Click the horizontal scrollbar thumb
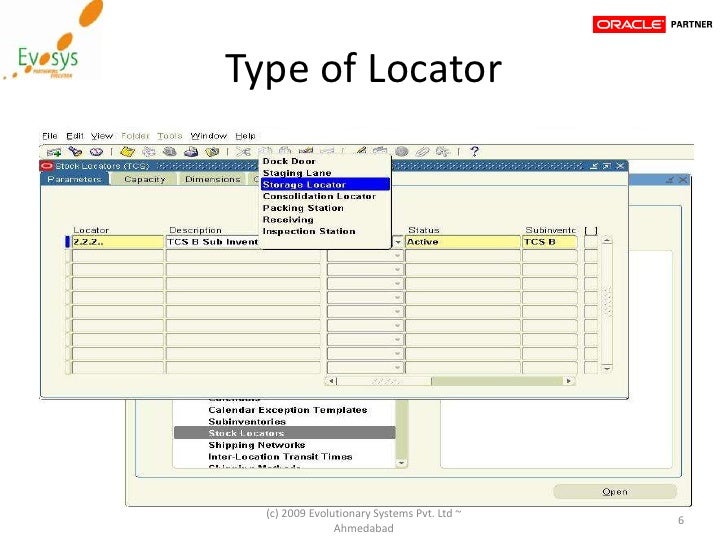The image size is (728, 546). click(x=384, y=381)
